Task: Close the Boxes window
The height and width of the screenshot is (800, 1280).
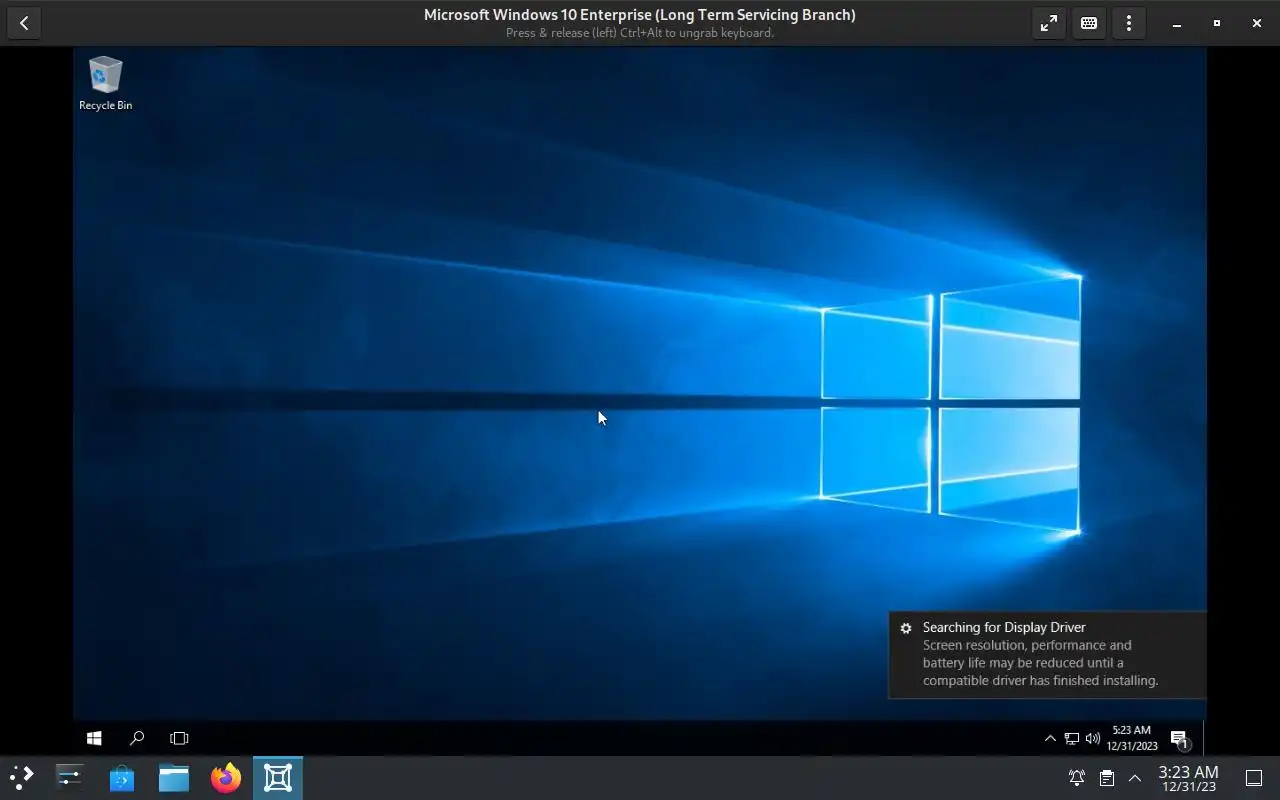Action: [1257, 23]
